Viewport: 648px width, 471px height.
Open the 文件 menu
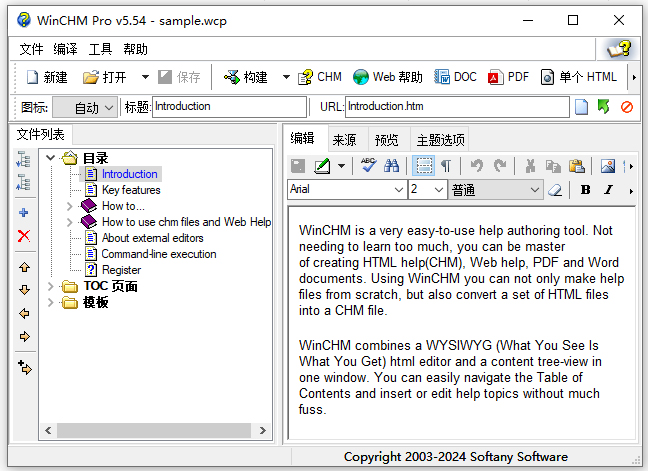tap(31, 49)
